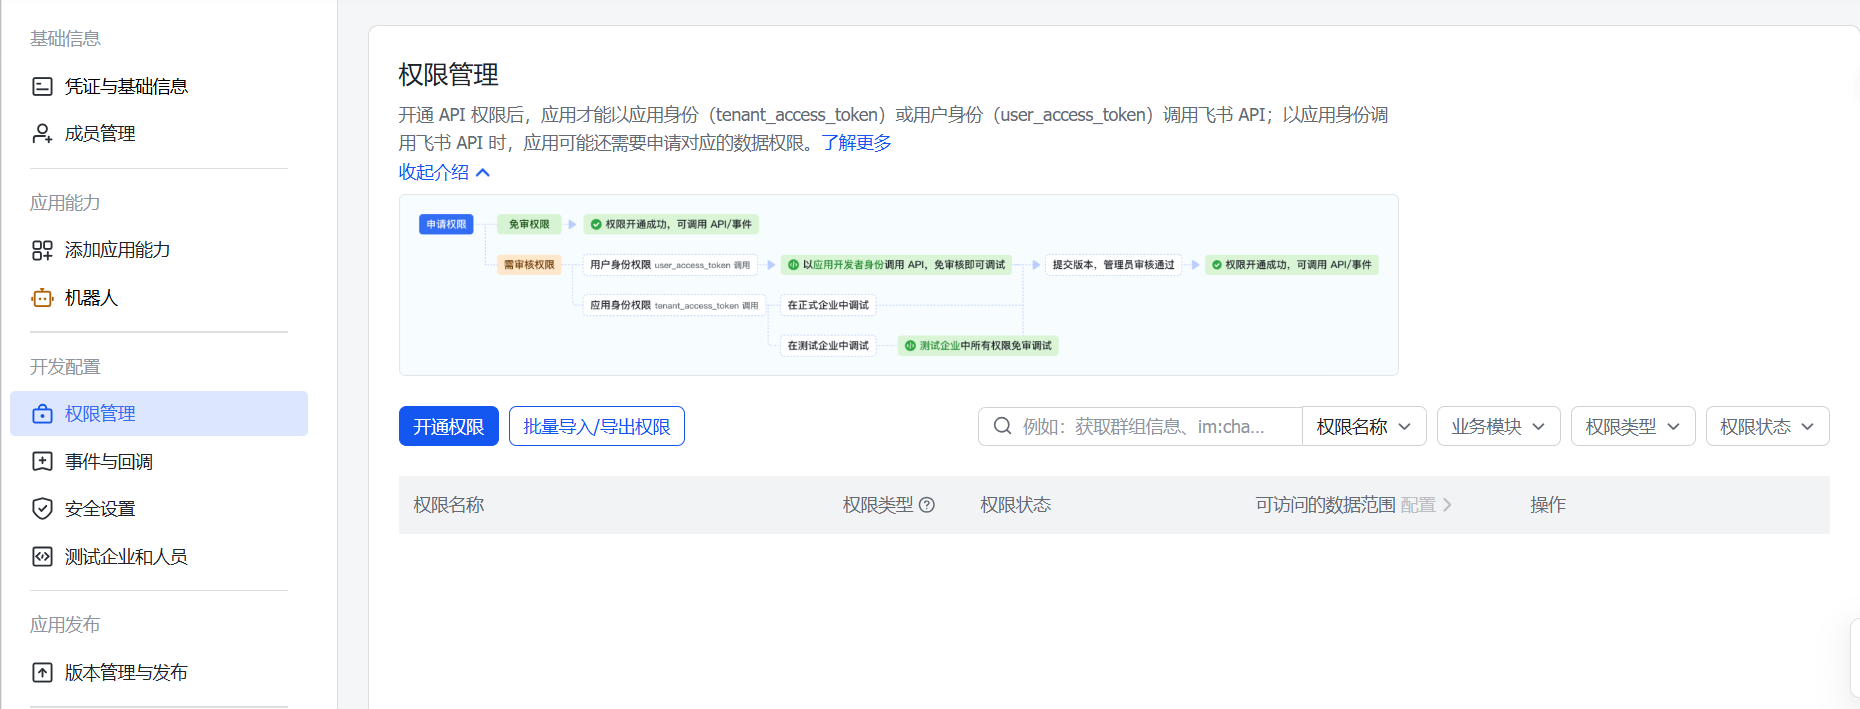Open the 权限名称 search-type dropdown
Screen dimensions: 1860x709
(x=1364, y=427)
